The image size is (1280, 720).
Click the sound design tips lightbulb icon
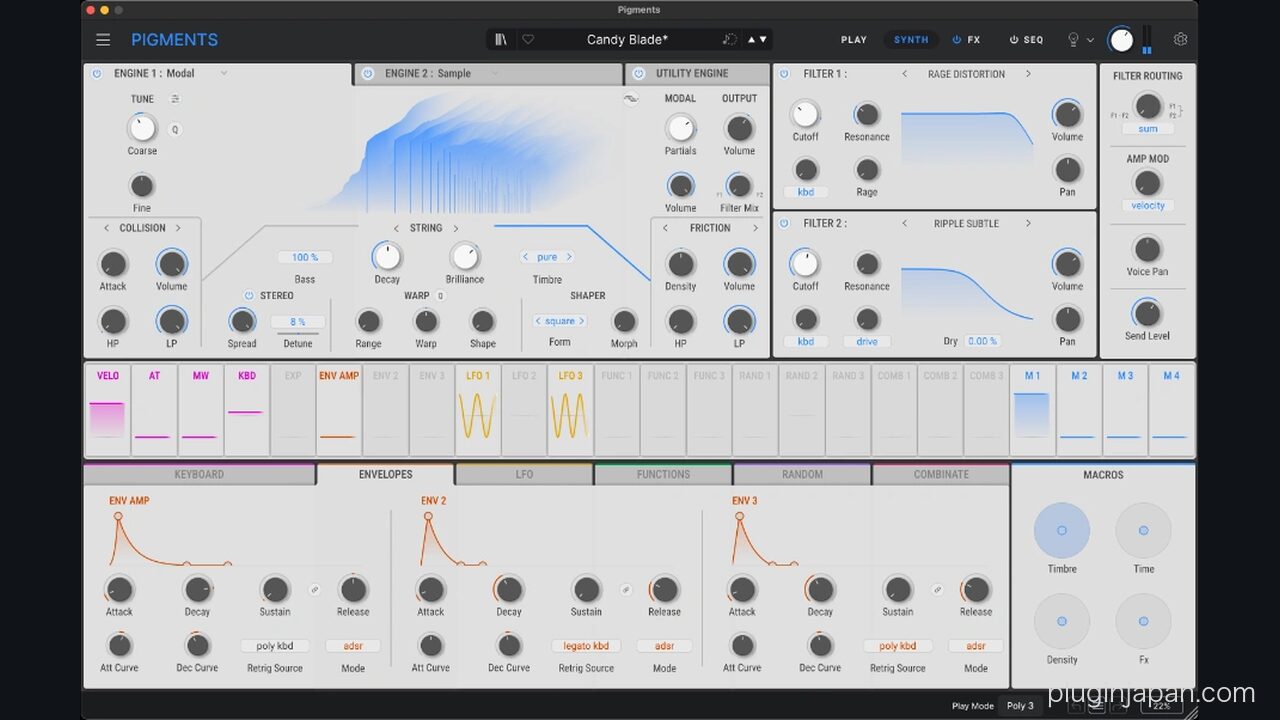pyautogui.click(x=1073, y=40)
